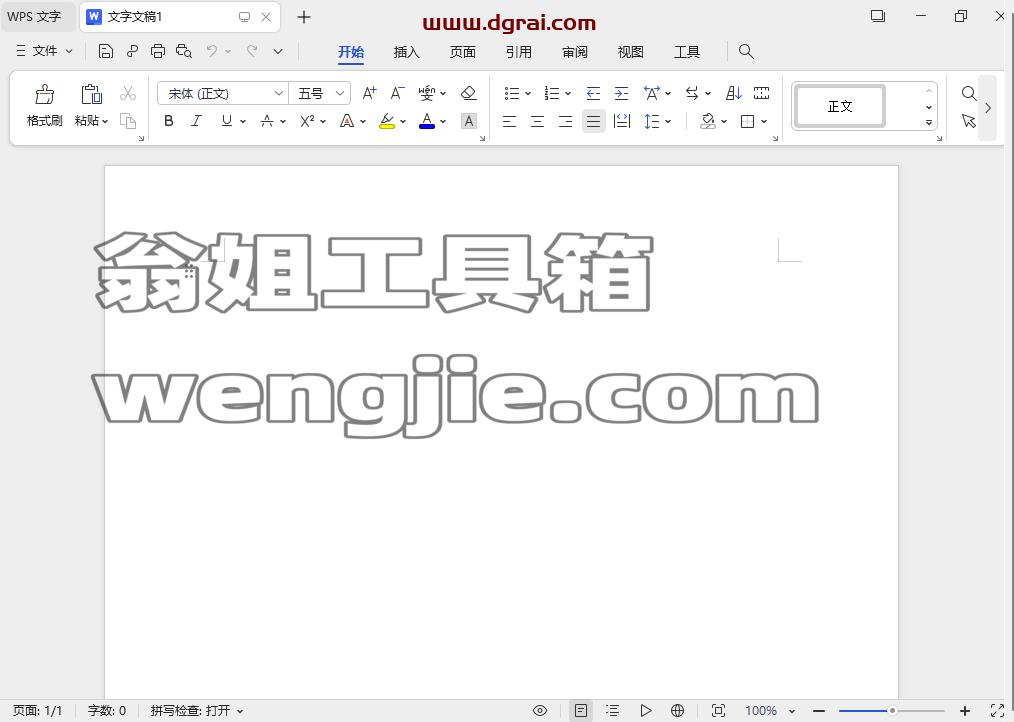Switch to the 视图 tab
1014x722 pixels.
click(x=631, y=52)
